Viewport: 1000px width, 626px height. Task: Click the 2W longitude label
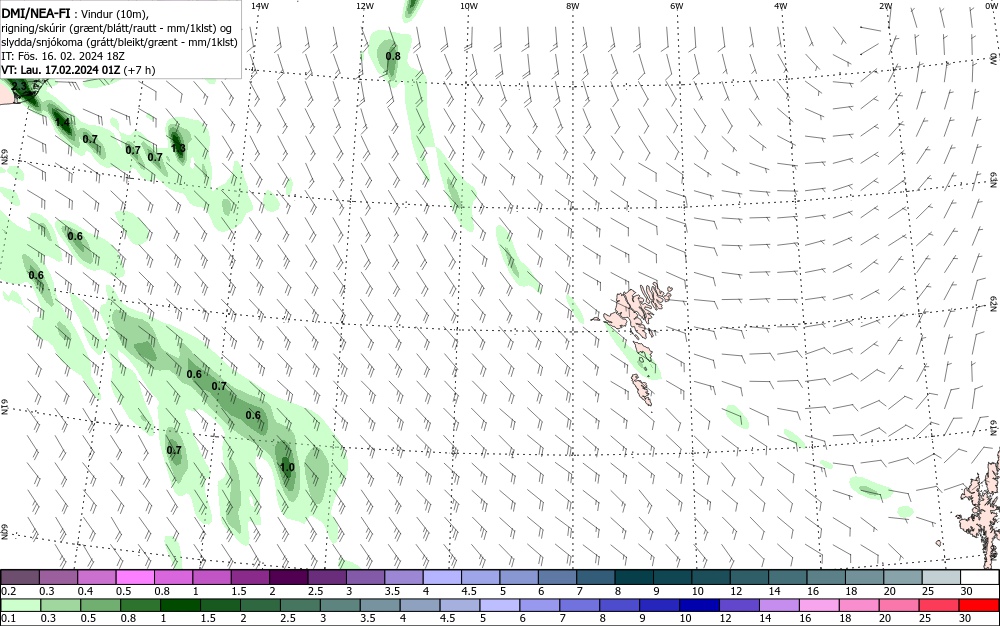(885, 6)
